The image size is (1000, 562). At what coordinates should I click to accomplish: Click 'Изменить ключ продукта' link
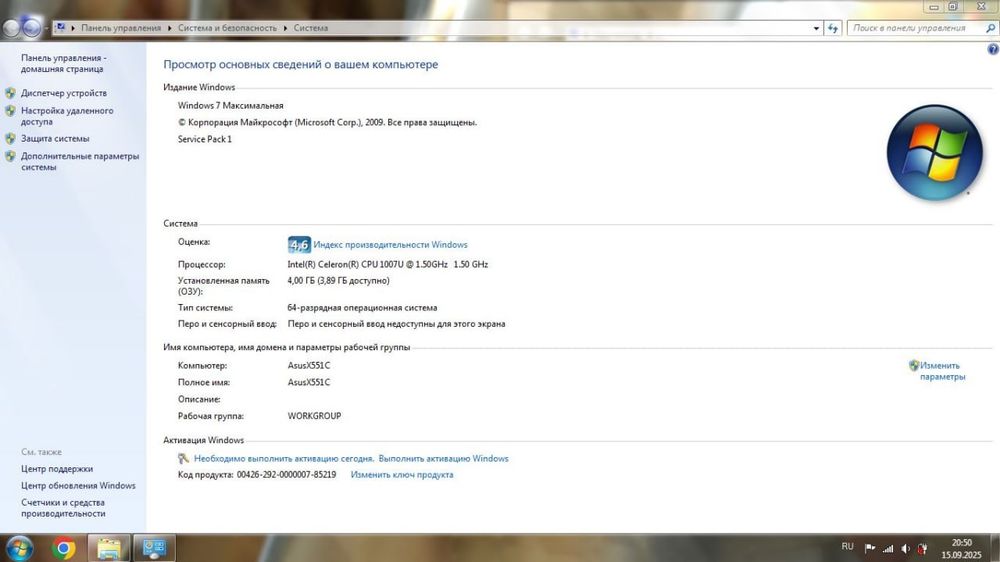402,475
